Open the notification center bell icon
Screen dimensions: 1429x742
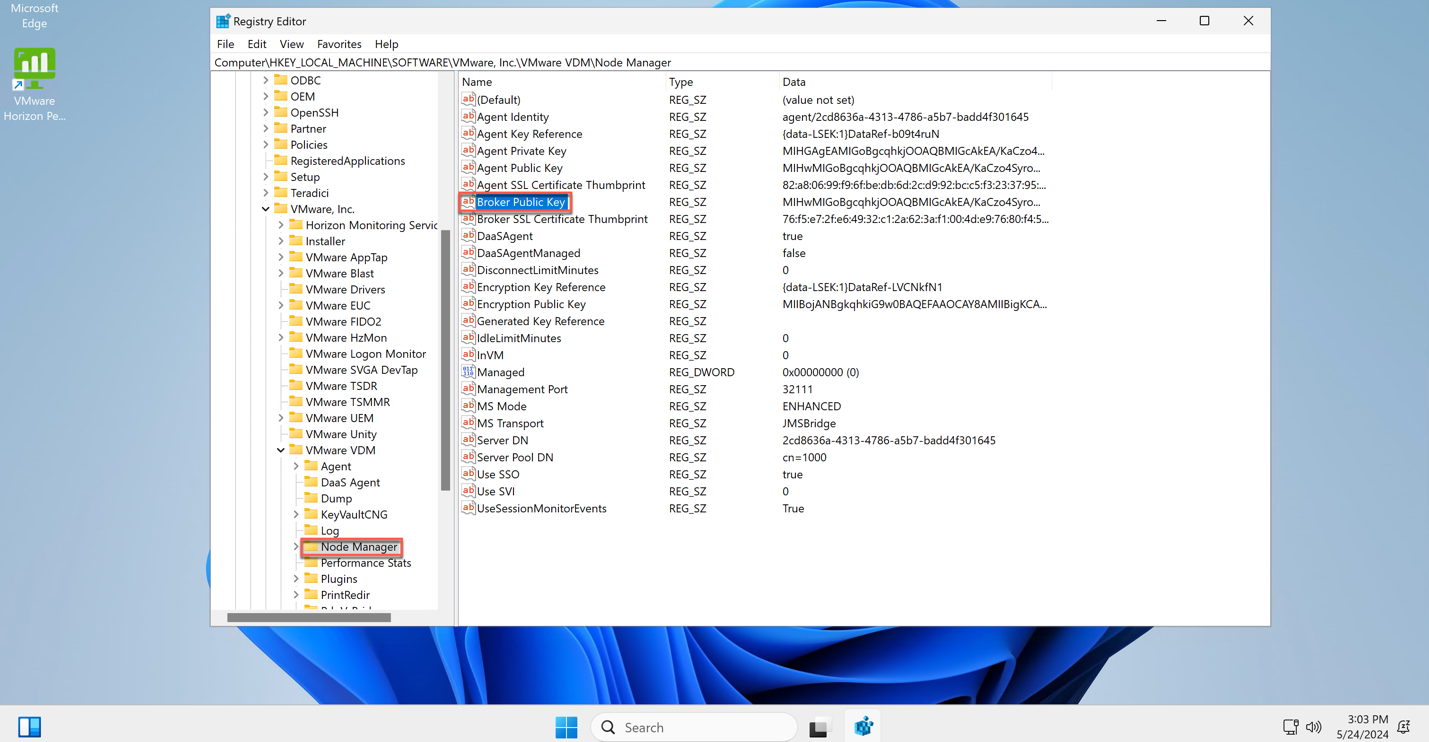point(1404,727)
